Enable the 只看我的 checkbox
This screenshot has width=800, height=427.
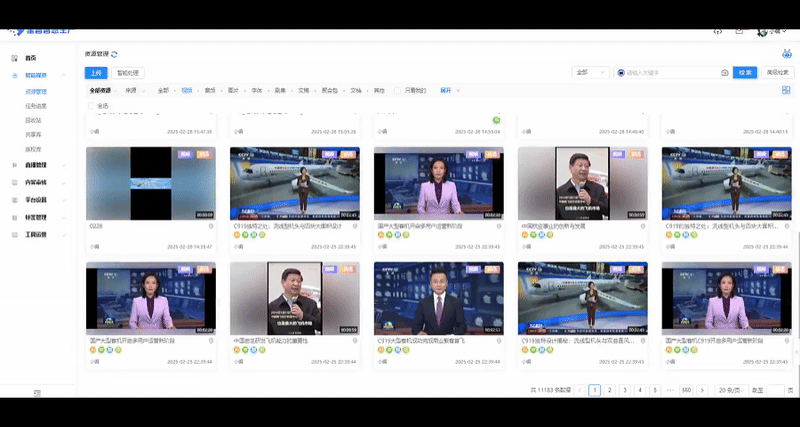tap(398, 91)
